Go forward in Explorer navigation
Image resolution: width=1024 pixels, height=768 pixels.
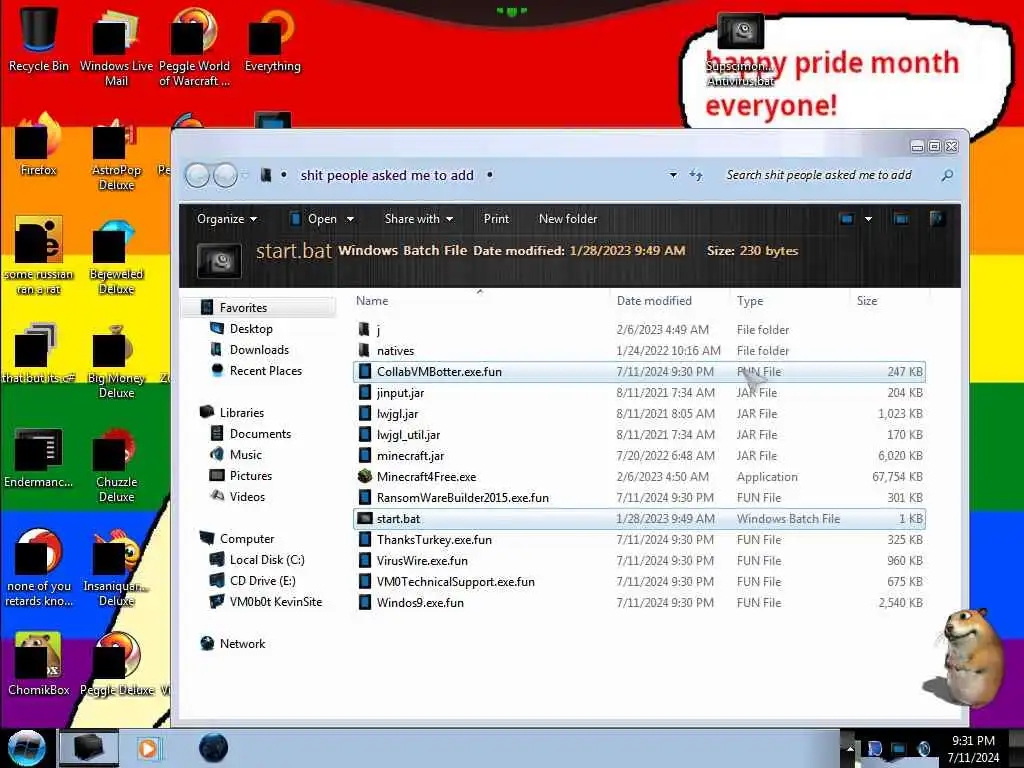tap(225, 175)
